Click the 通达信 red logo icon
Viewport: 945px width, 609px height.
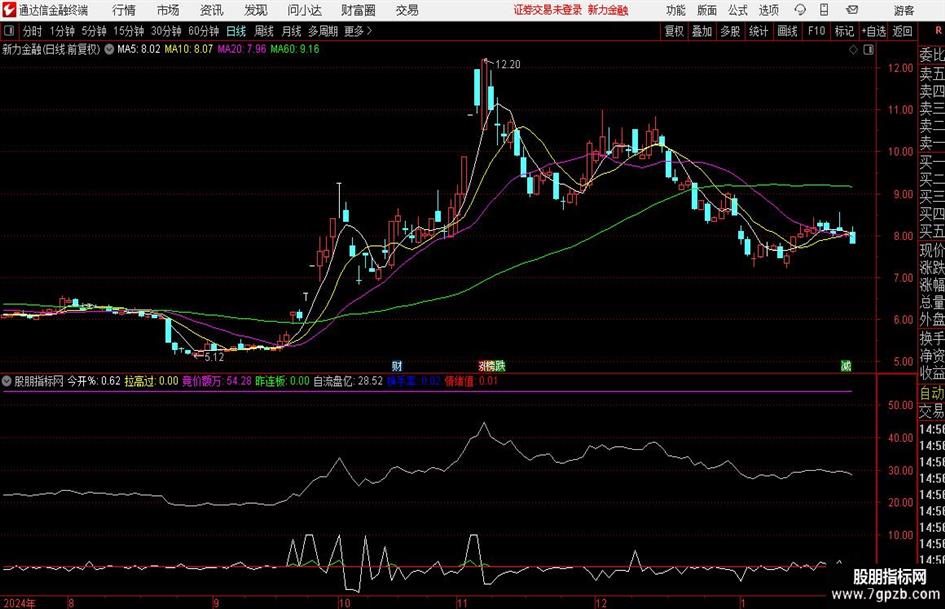point(8,10)
